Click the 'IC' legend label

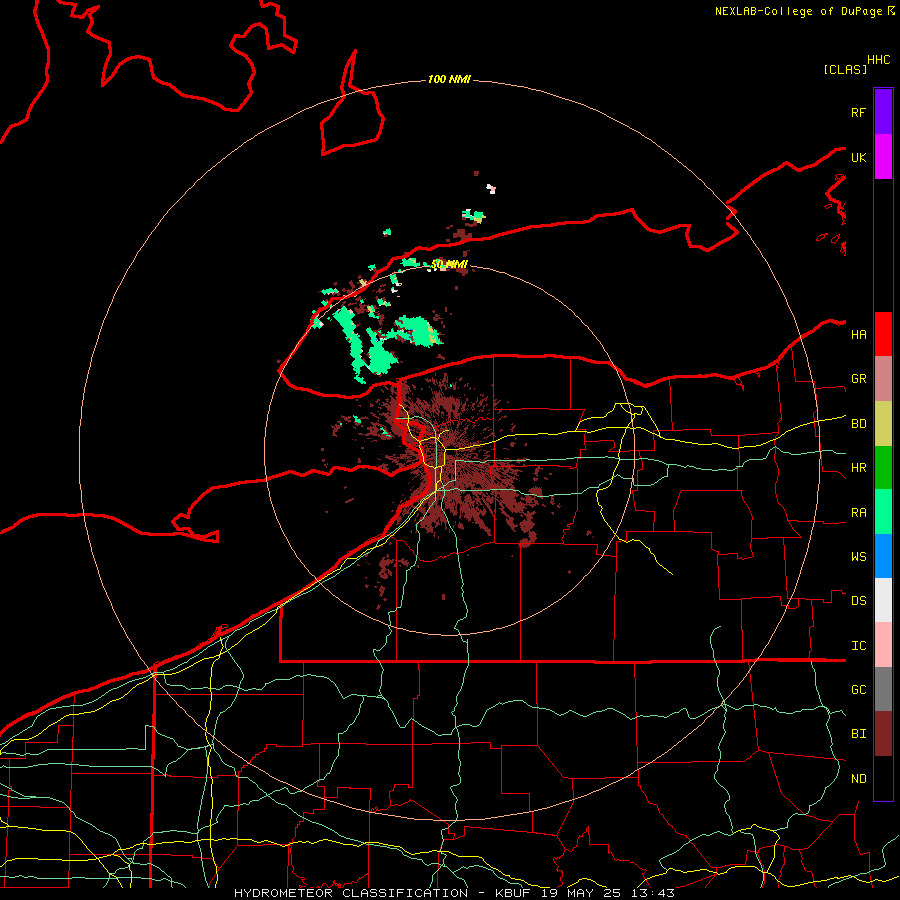858,646
